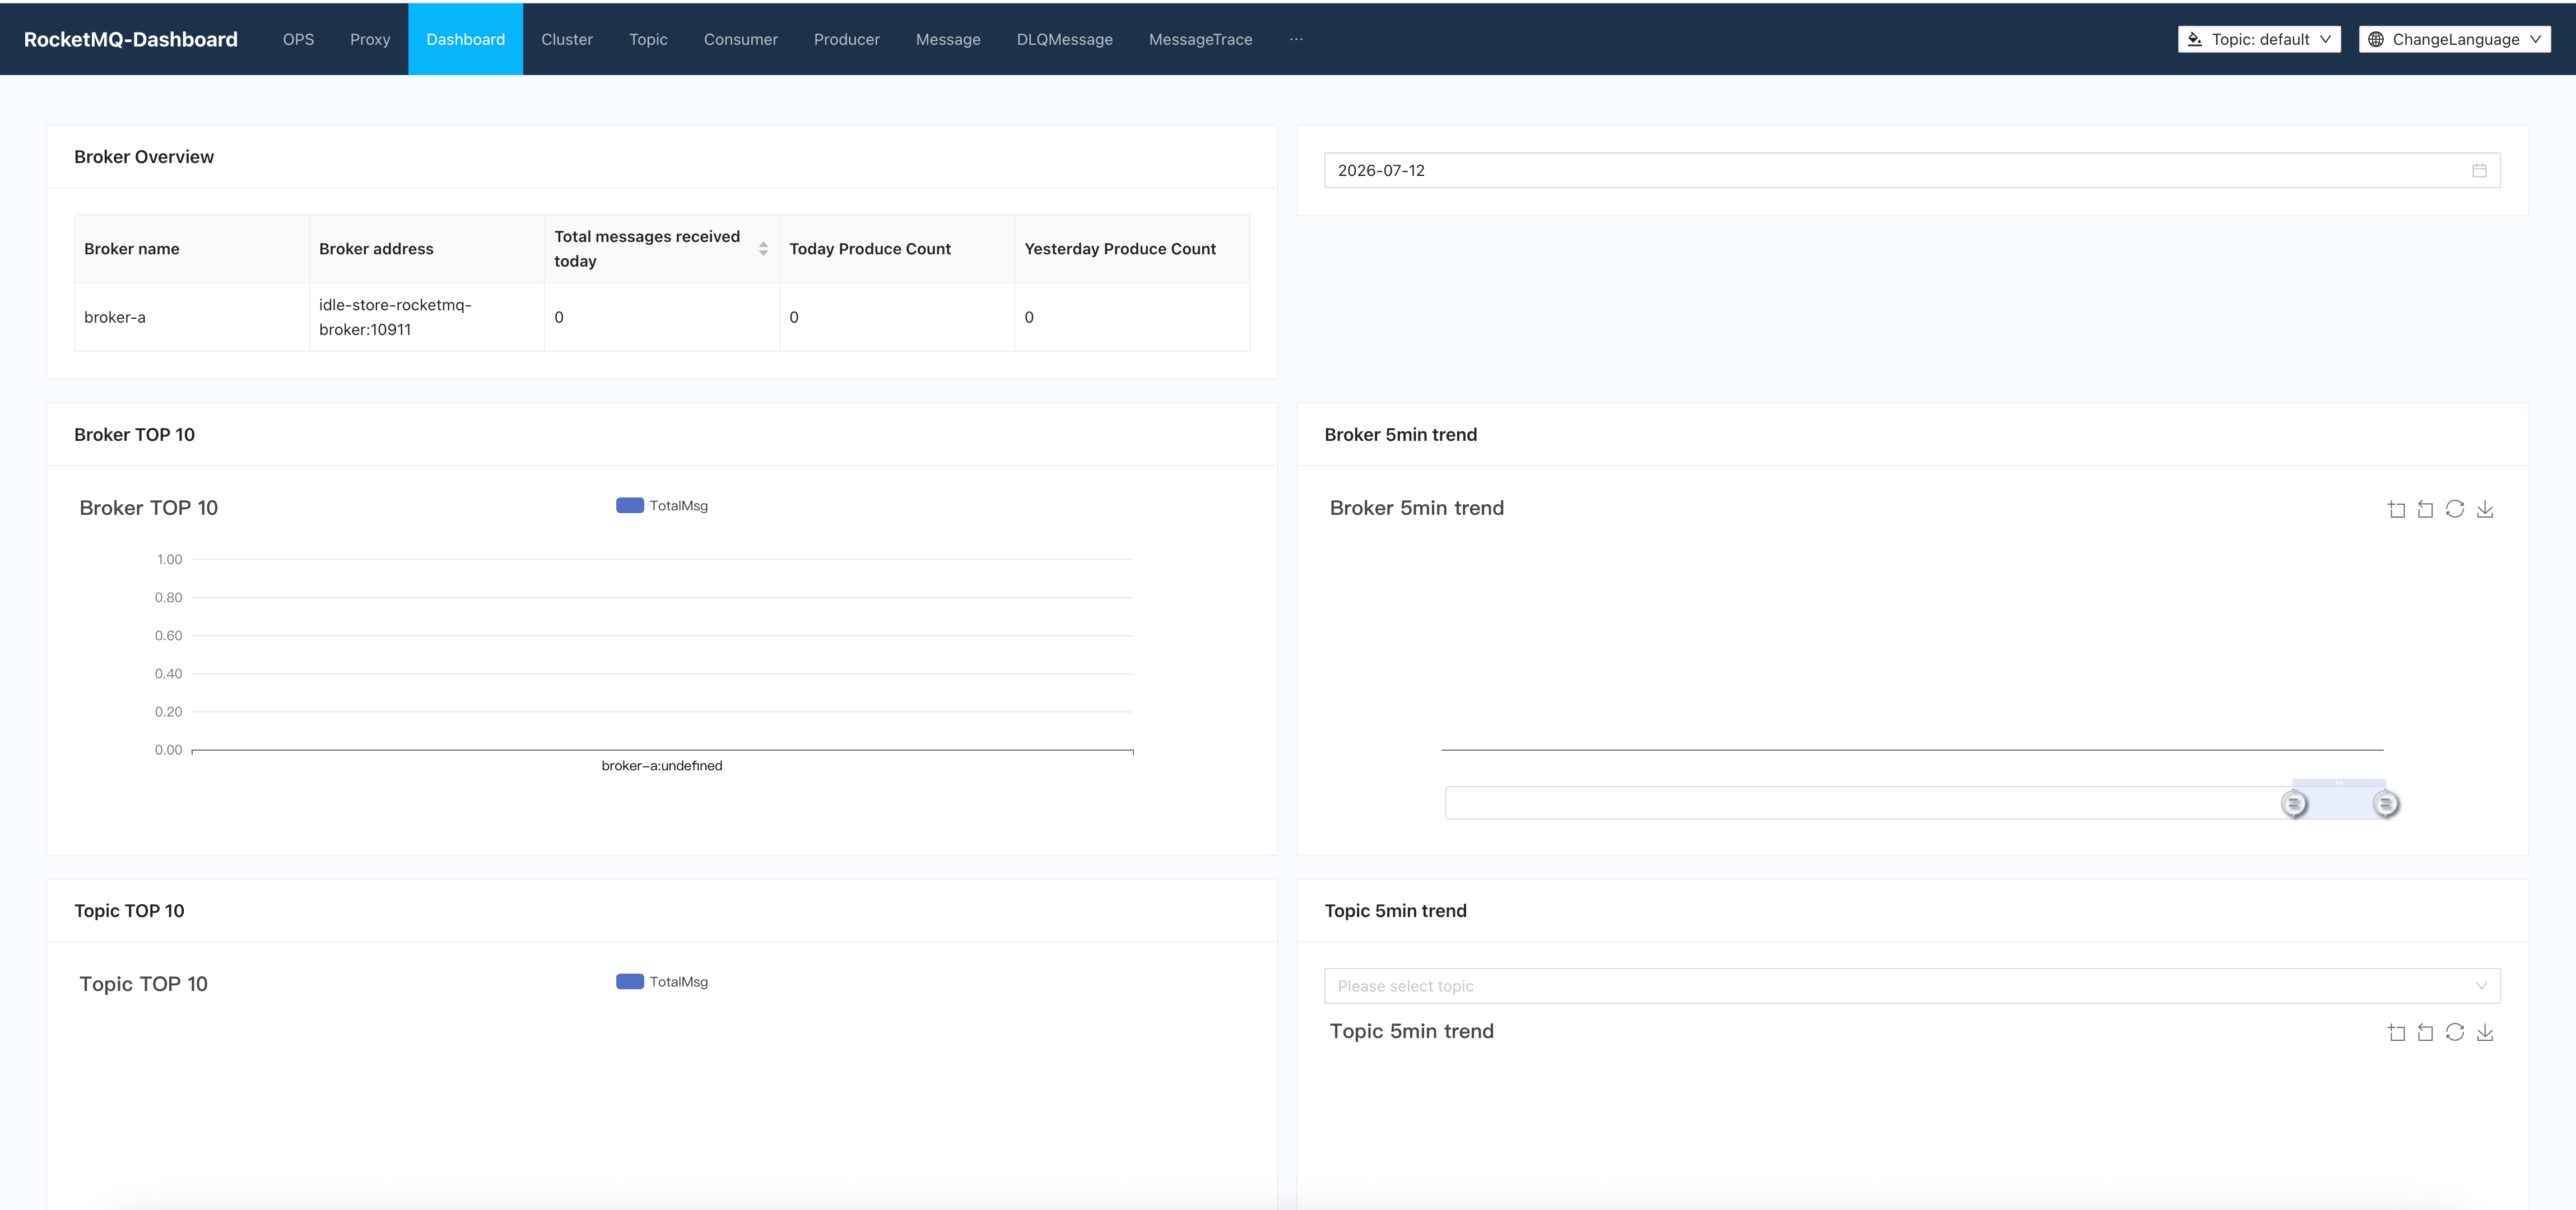Open the Topic: default theme dropdown
The width and height of the screenshot is (2576, 1210).
coord(2259,39)
